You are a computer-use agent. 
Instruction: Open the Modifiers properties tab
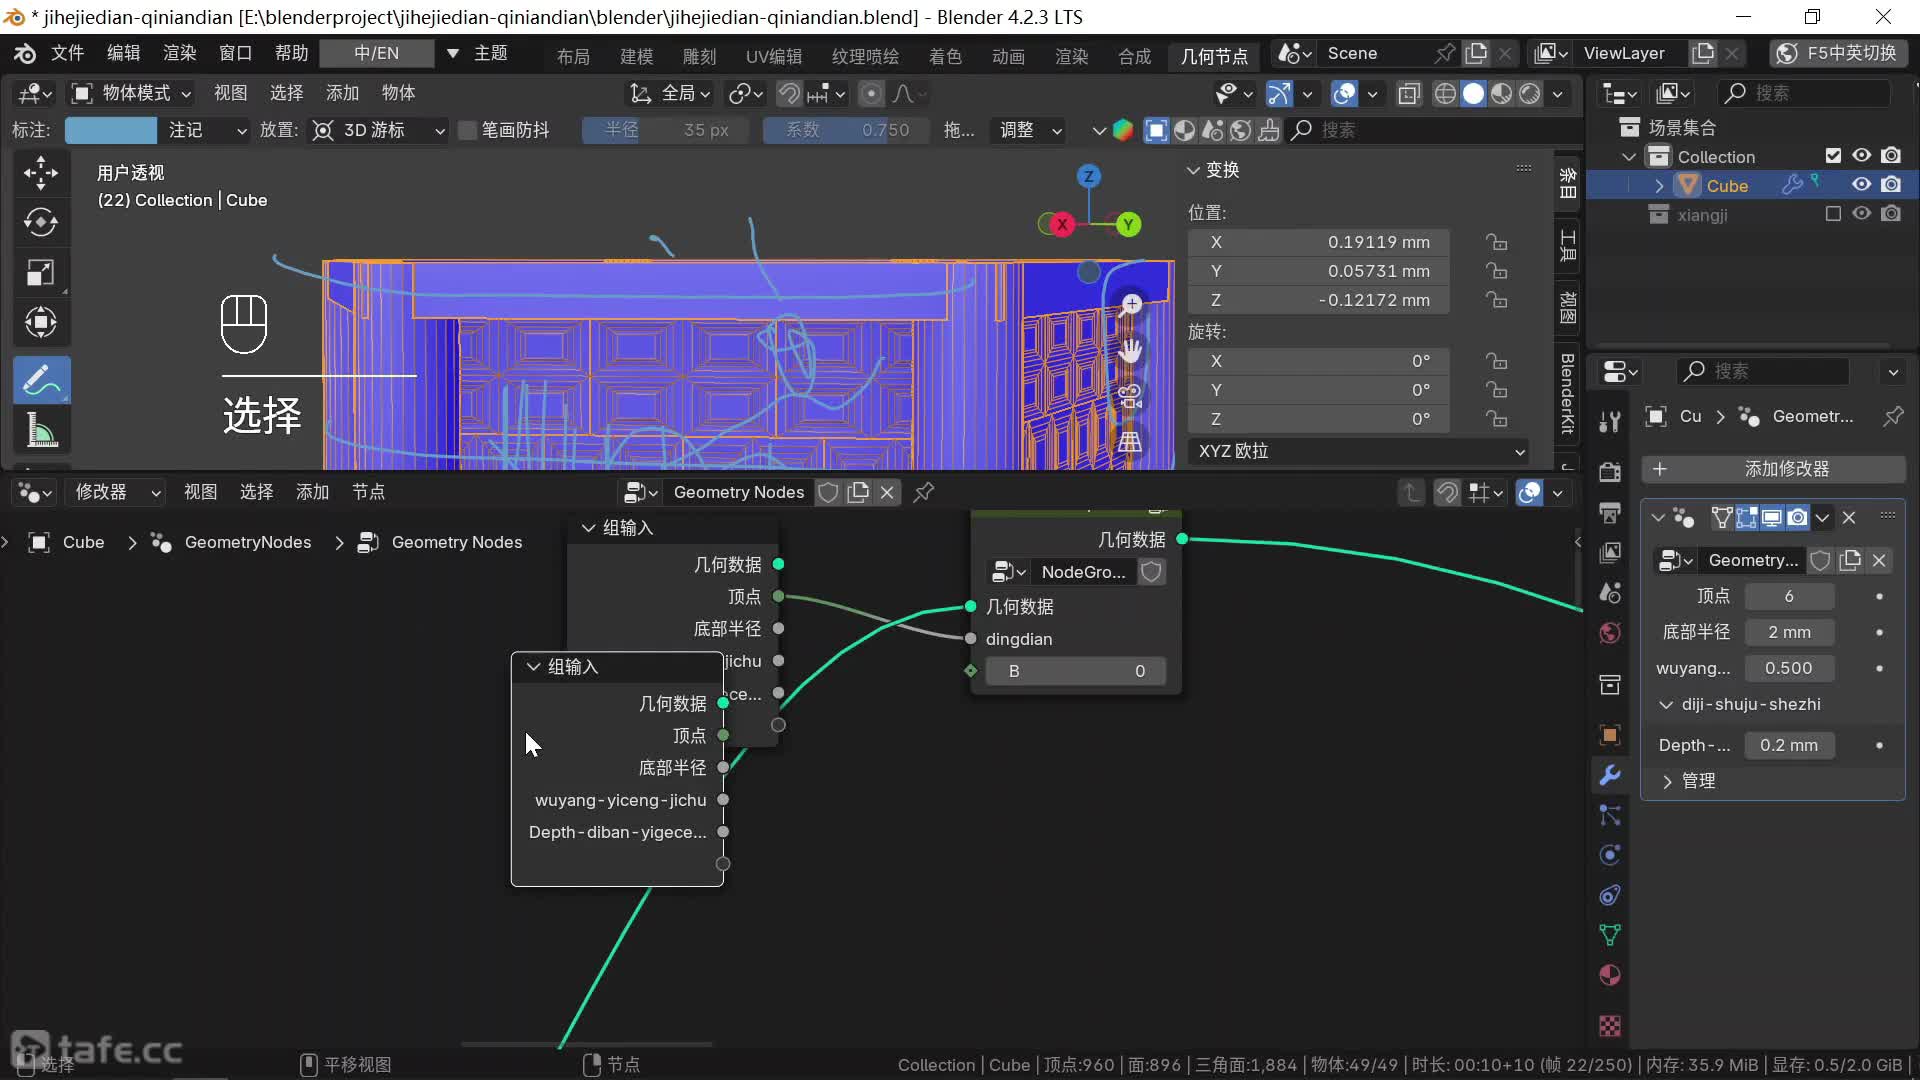1610,775
